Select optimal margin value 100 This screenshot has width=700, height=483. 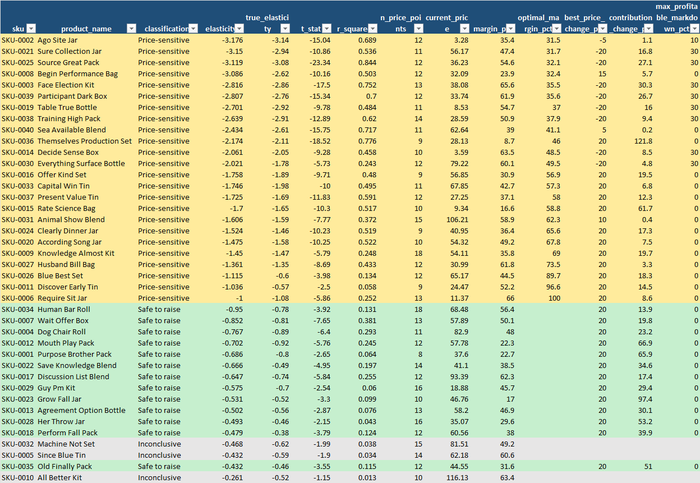(x=539, y=298)
